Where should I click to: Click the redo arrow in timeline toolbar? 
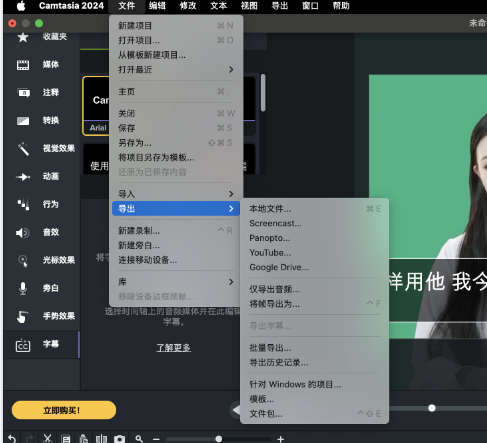(30, 439)
